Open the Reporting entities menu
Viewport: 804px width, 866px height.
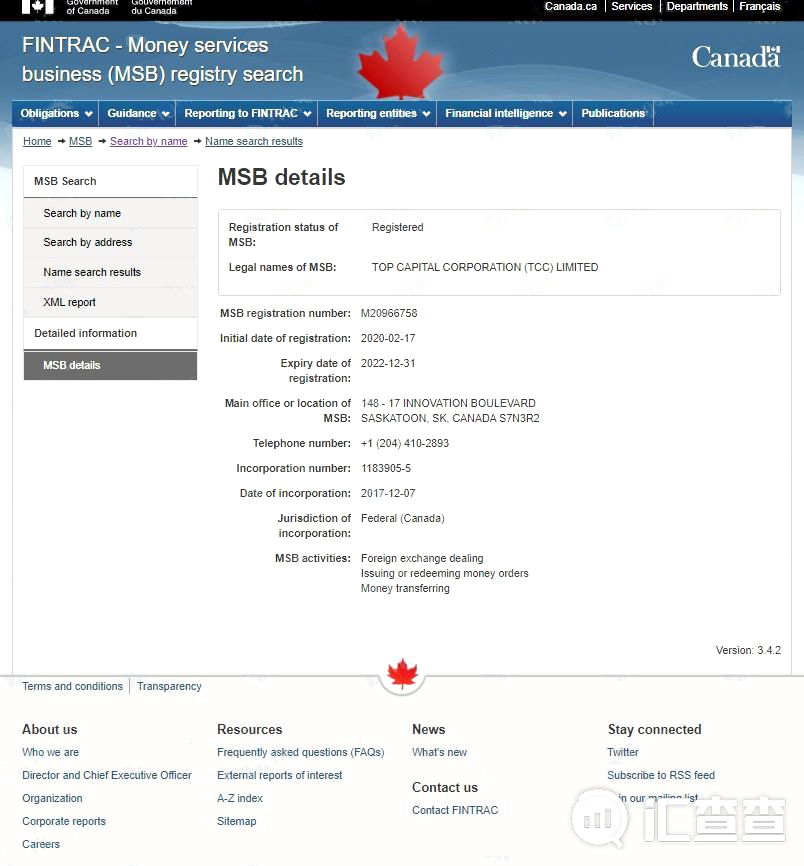(377, 113)
